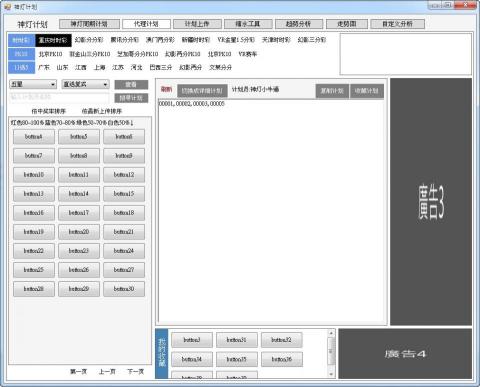Choose 腾讯分分彩 lottery
Screen dimensions: 480x387
pos(125,40)
